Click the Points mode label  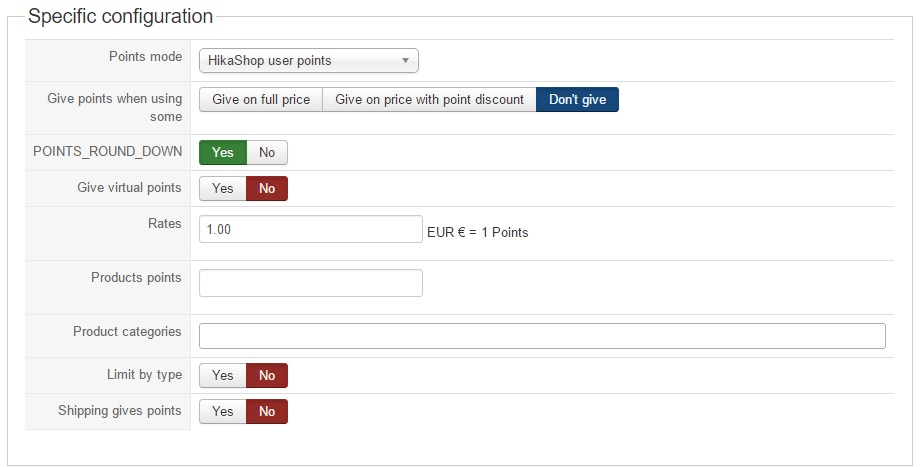pos(145,57)
